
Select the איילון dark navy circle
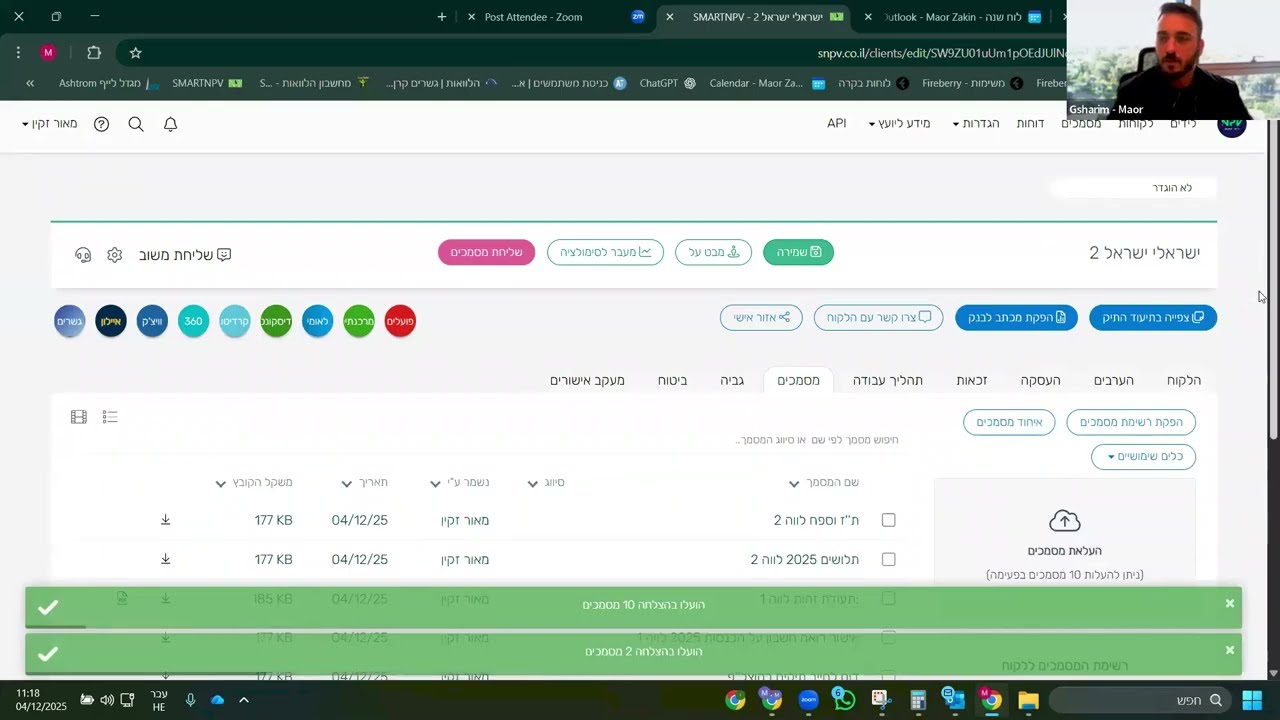click(111, 321)
